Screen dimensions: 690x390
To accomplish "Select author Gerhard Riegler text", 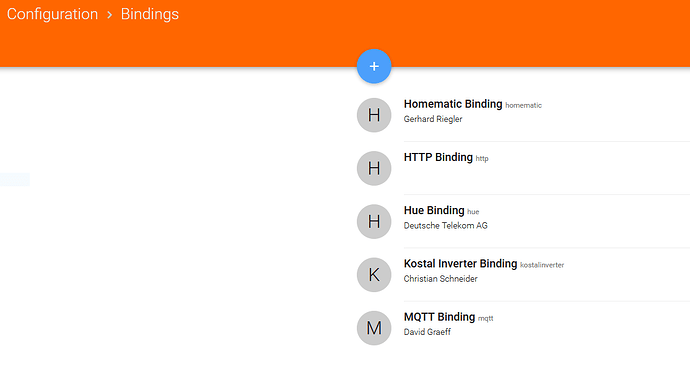I will [x=433, y=119].
